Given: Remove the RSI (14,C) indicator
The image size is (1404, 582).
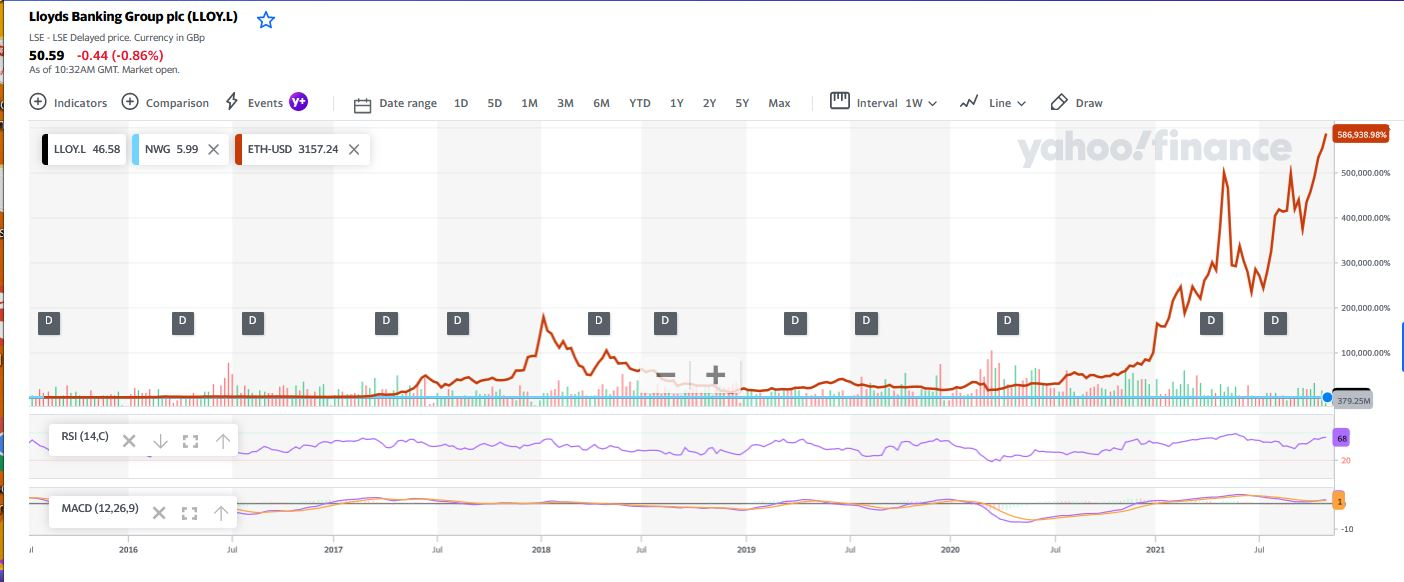Looking at the screenshot, I should (x=129, y=440).
